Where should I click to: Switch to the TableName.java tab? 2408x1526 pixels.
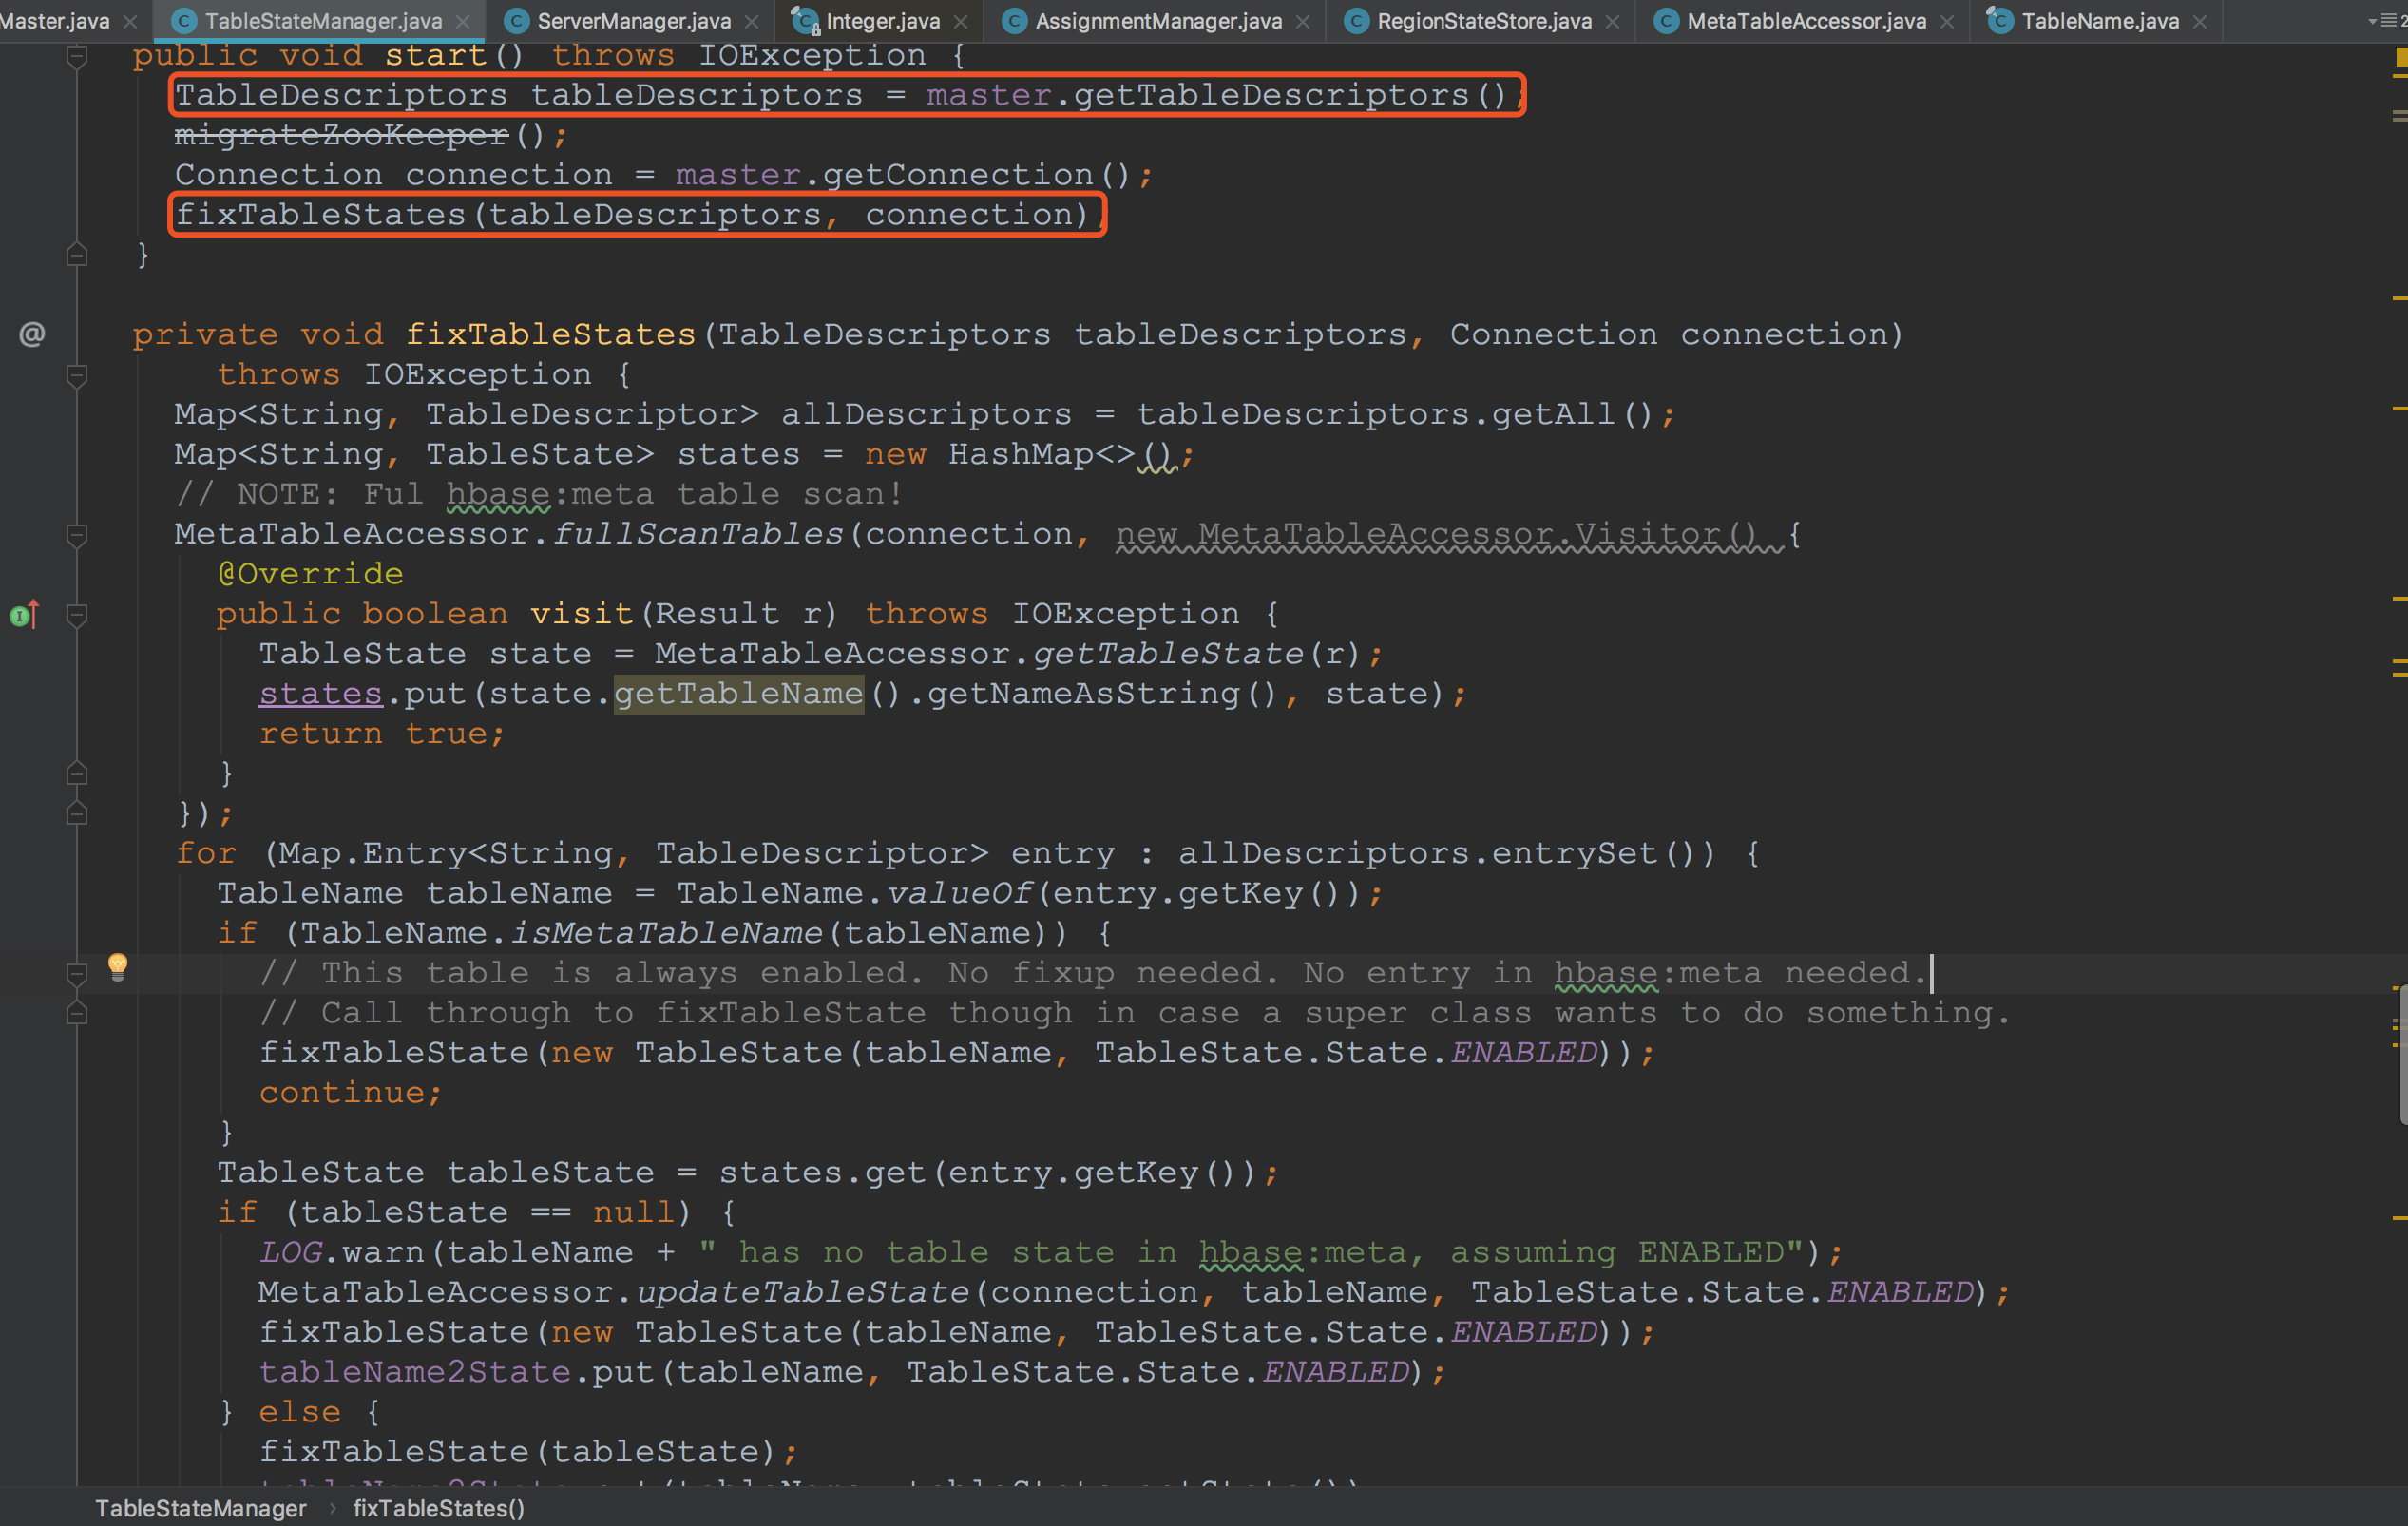[2100, 21]
